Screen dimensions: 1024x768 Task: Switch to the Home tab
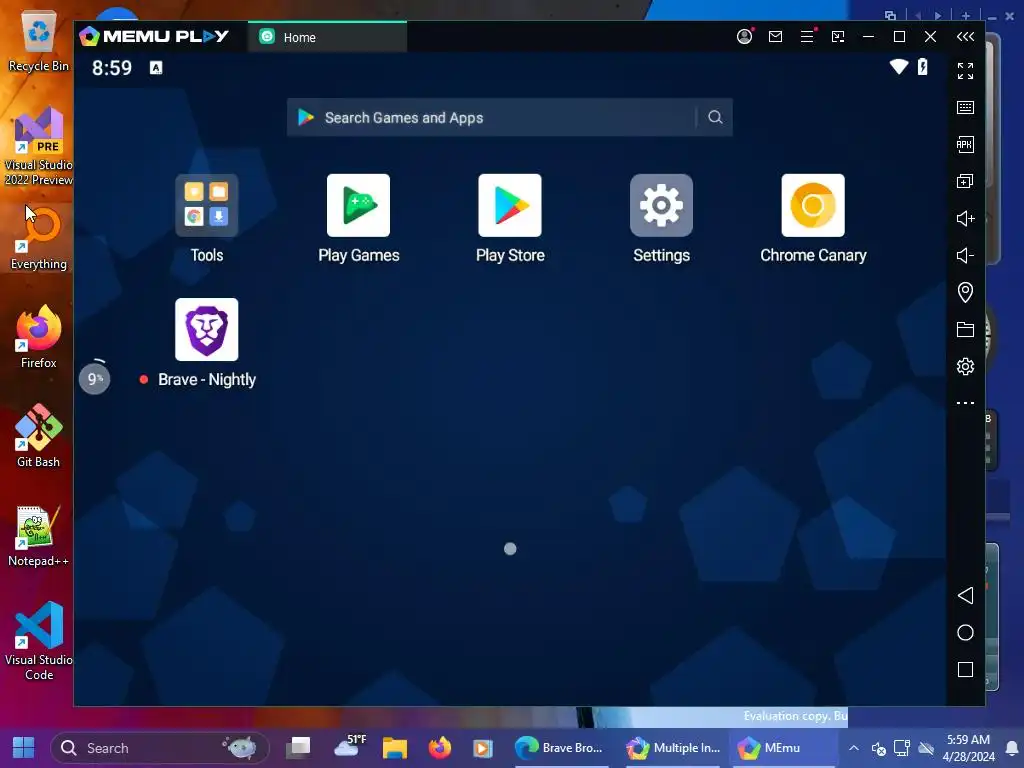pyautogui.click(x=327, y=37)
